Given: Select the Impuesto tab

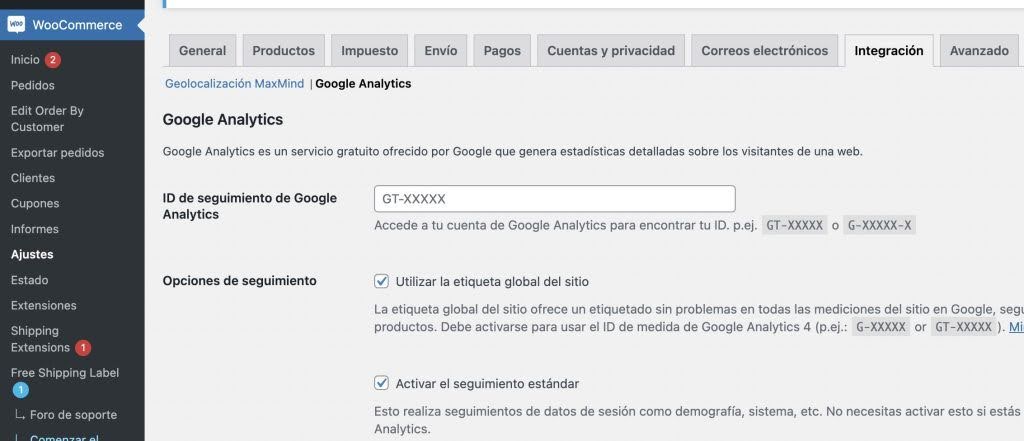Looking at the screenshot, I should coord(369,51).
